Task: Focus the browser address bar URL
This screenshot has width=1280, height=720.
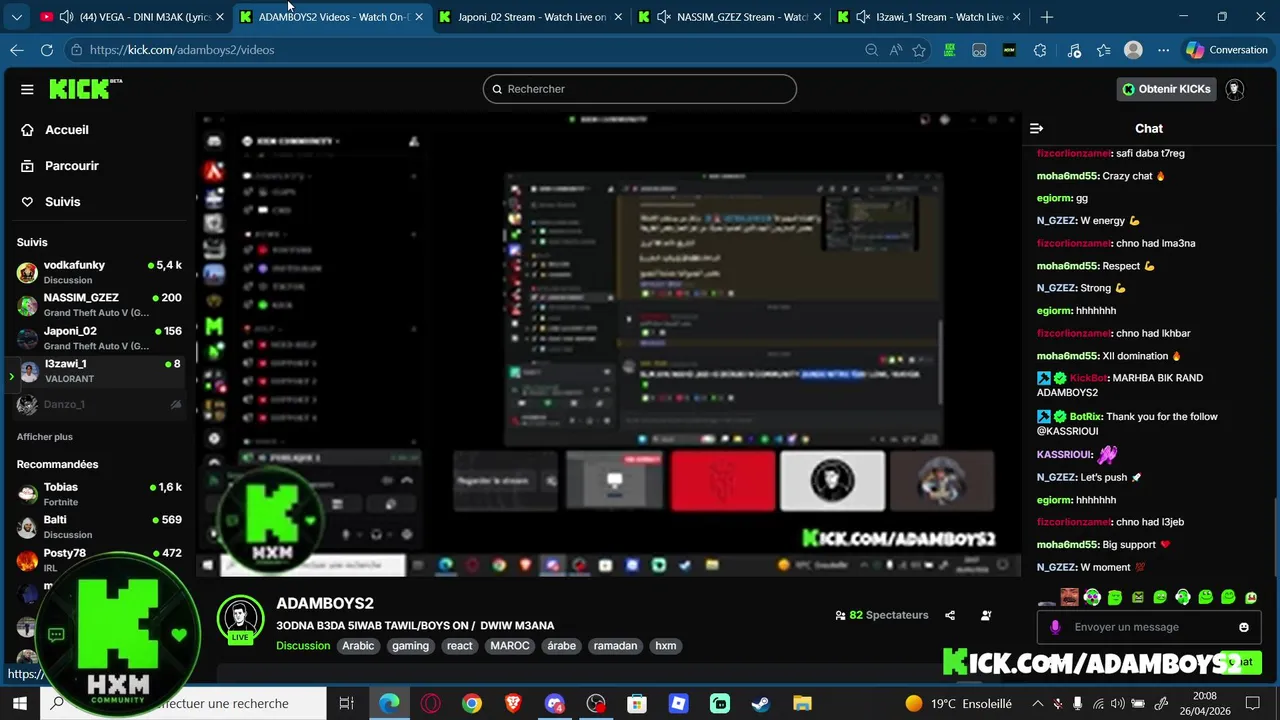Action: pos(182,50)
